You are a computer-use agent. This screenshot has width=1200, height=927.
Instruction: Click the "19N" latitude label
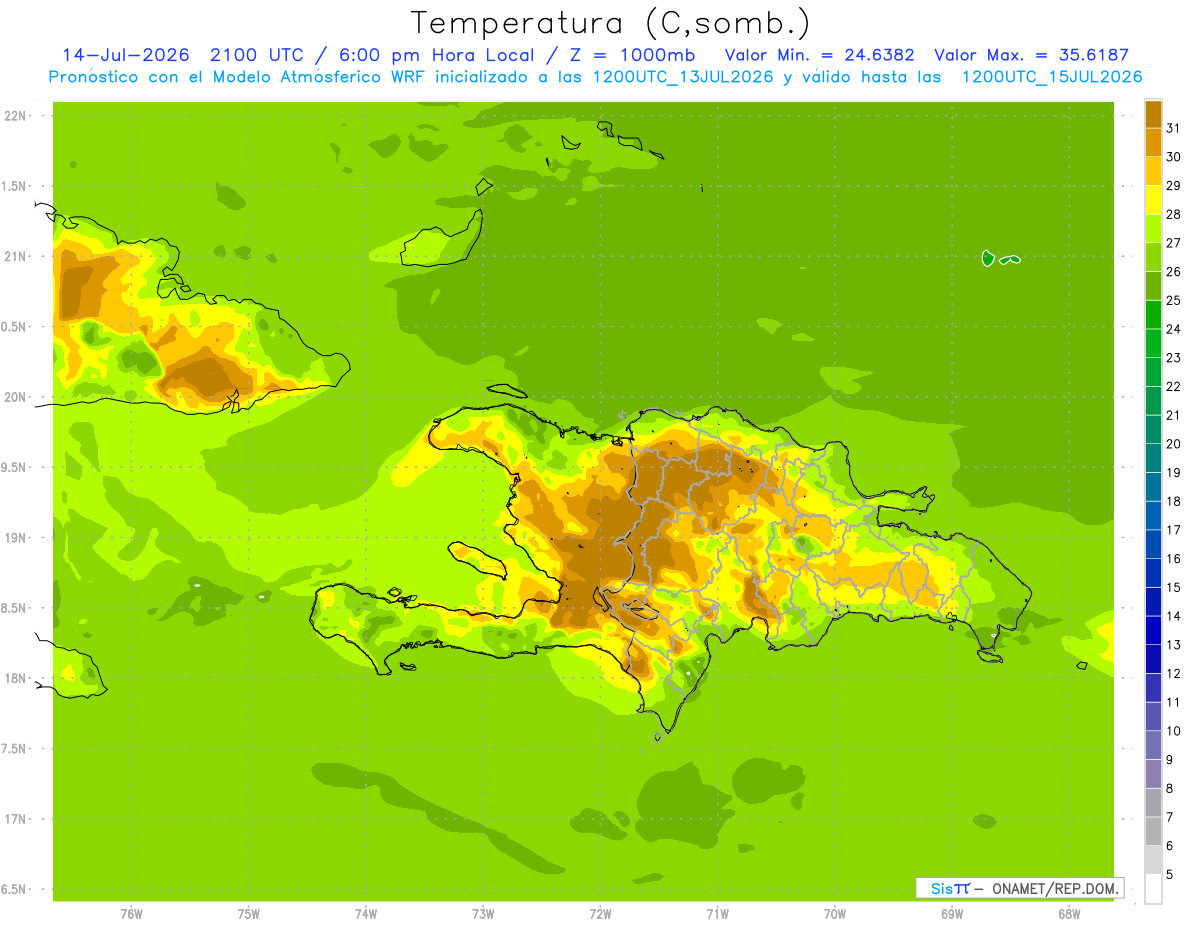pyautogui.click(x=16, y=537)
